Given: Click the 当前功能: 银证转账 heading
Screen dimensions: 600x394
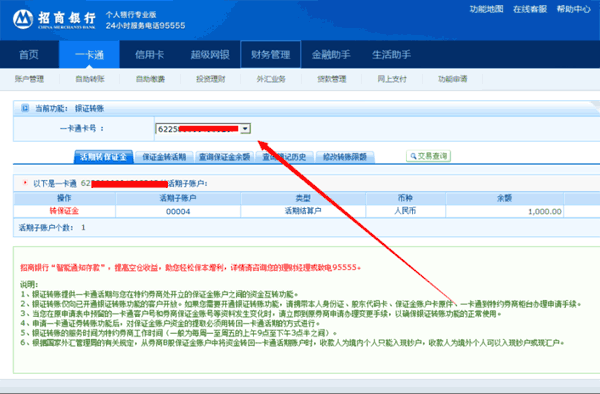Looking at the screenshot, I should coord(70,109).
